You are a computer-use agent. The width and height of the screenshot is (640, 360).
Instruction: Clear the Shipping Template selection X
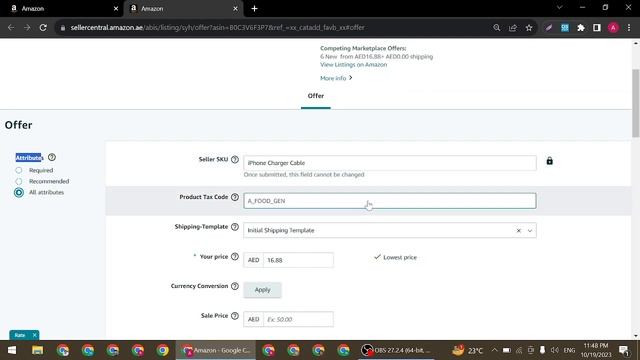point(518,231)
